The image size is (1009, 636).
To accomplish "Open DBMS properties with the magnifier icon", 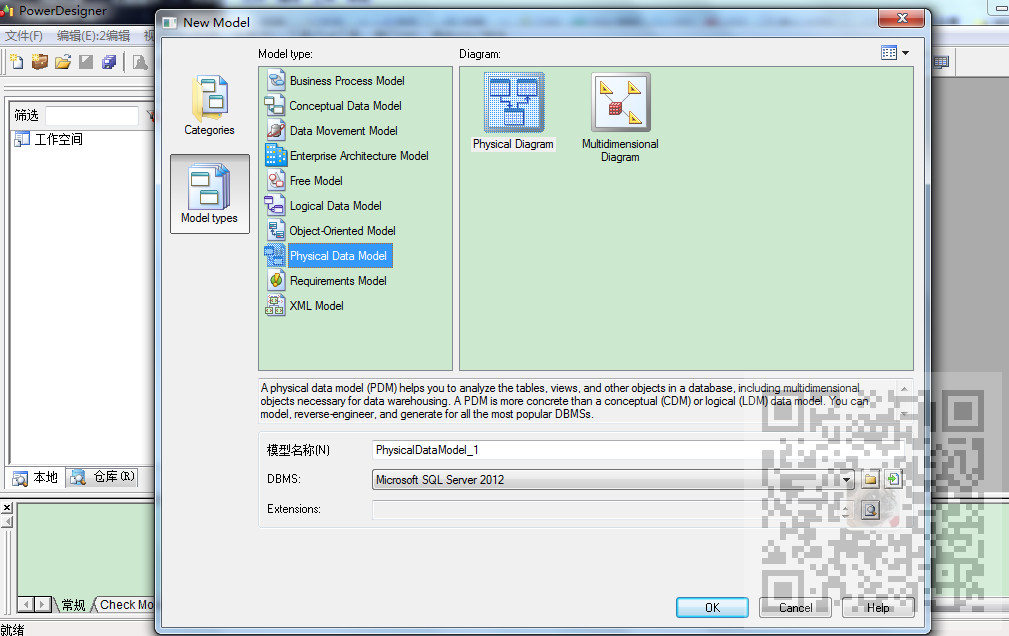I will pyautogui.click(x=870, y=510).
